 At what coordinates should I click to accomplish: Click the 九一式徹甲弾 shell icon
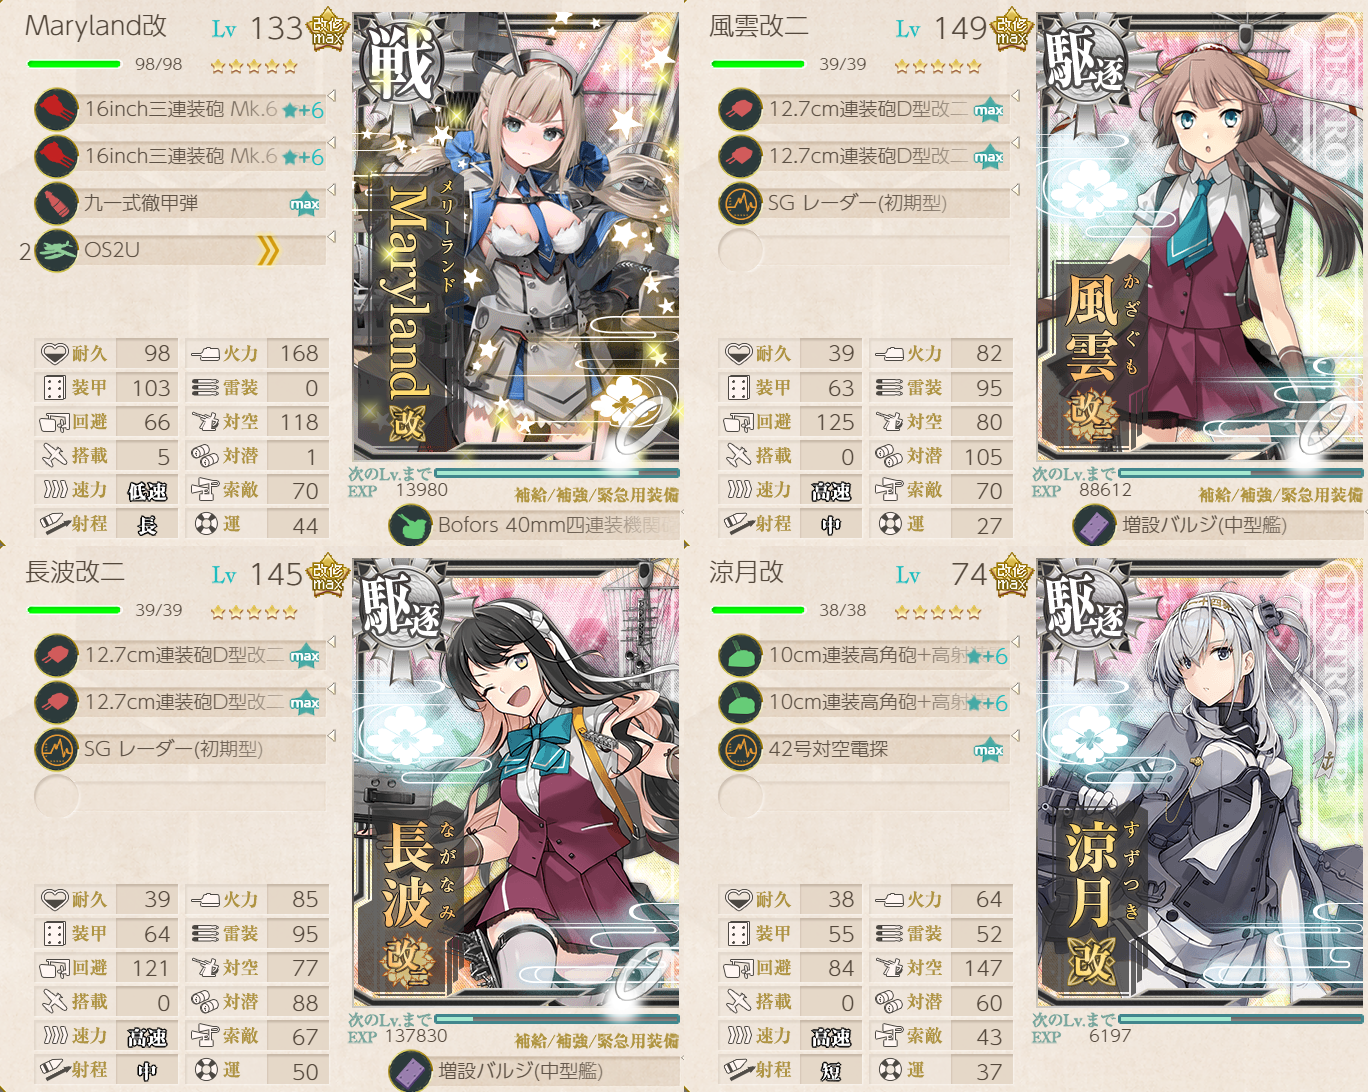[56, 204]
